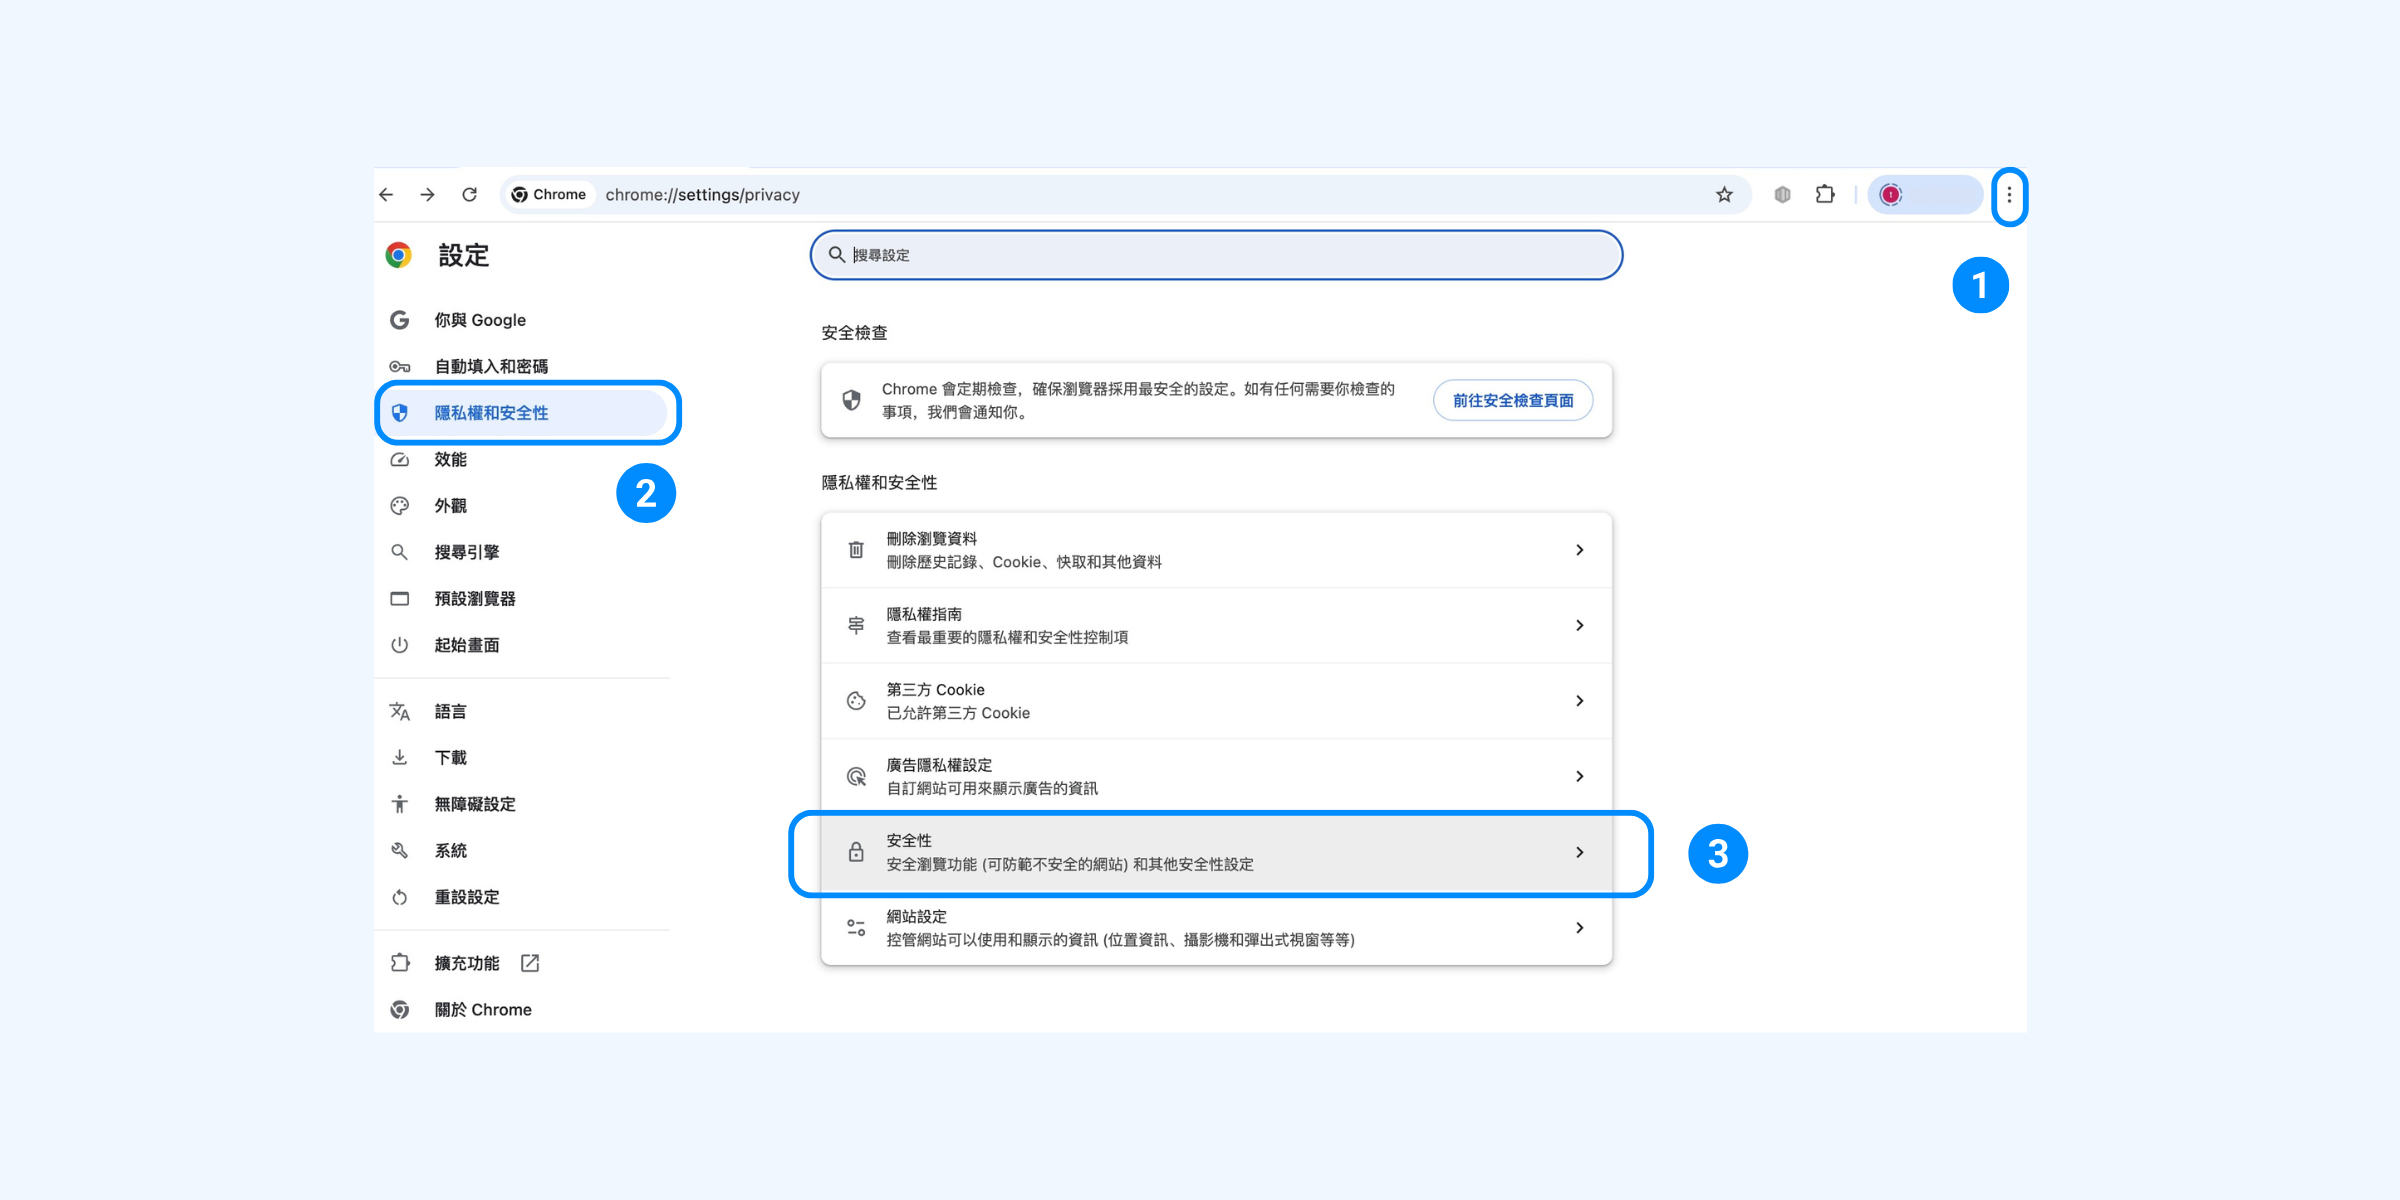Click the 搜尋設定 search field
The image size is (2400, 1200).
pos(1216,255)
